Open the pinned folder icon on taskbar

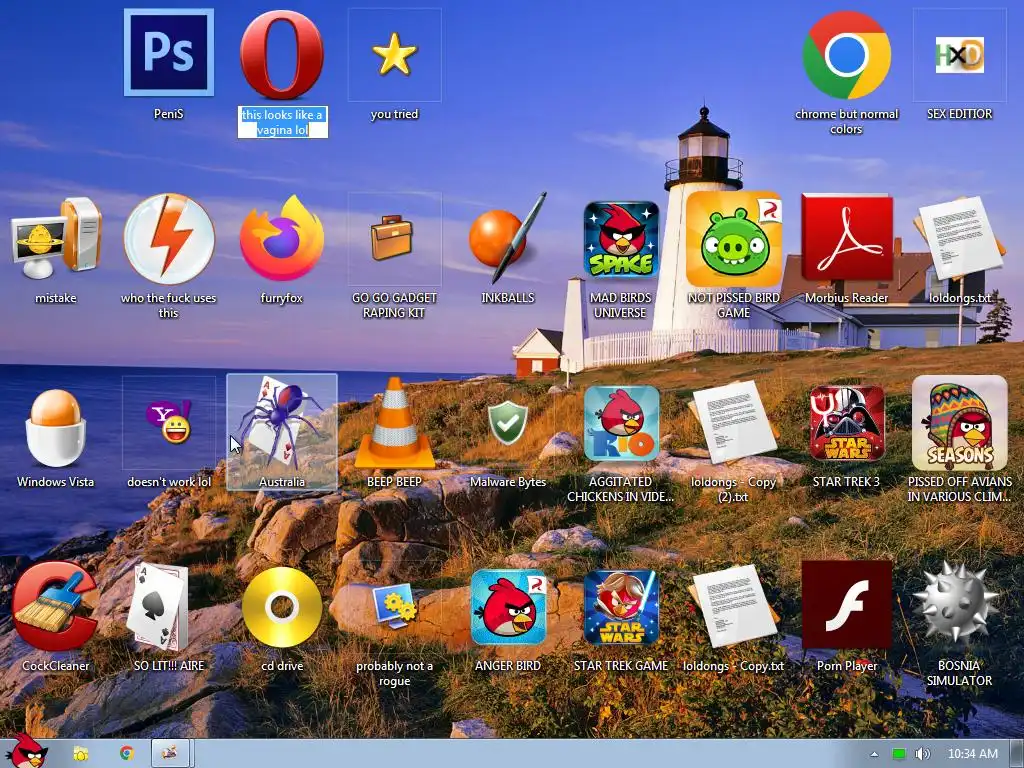80,754
